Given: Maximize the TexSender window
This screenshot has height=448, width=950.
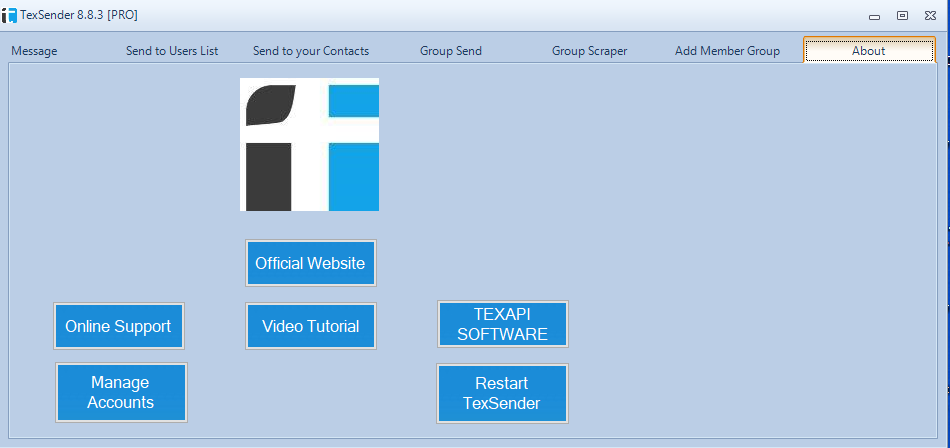Looking at the screenshot, I should 902,16.
